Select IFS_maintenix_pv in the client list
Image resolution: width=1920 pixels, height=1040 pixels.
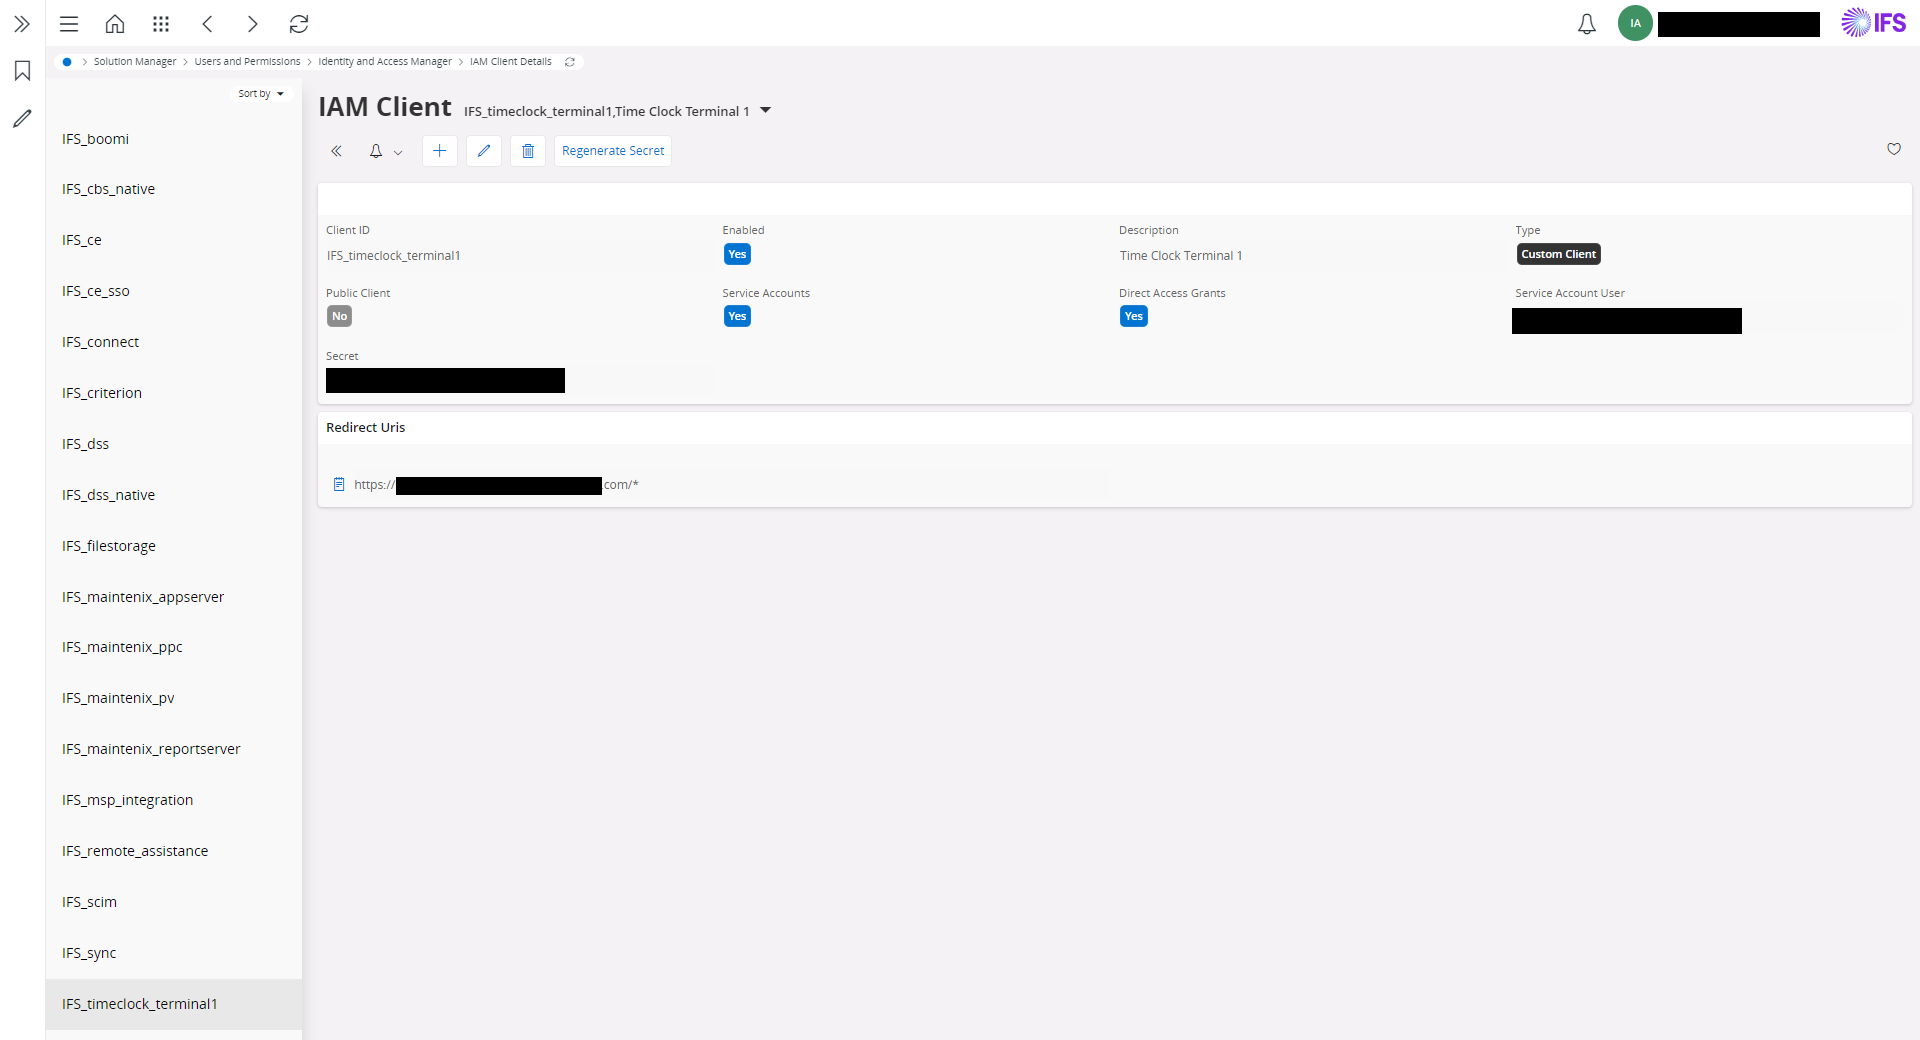pos(174,698)
